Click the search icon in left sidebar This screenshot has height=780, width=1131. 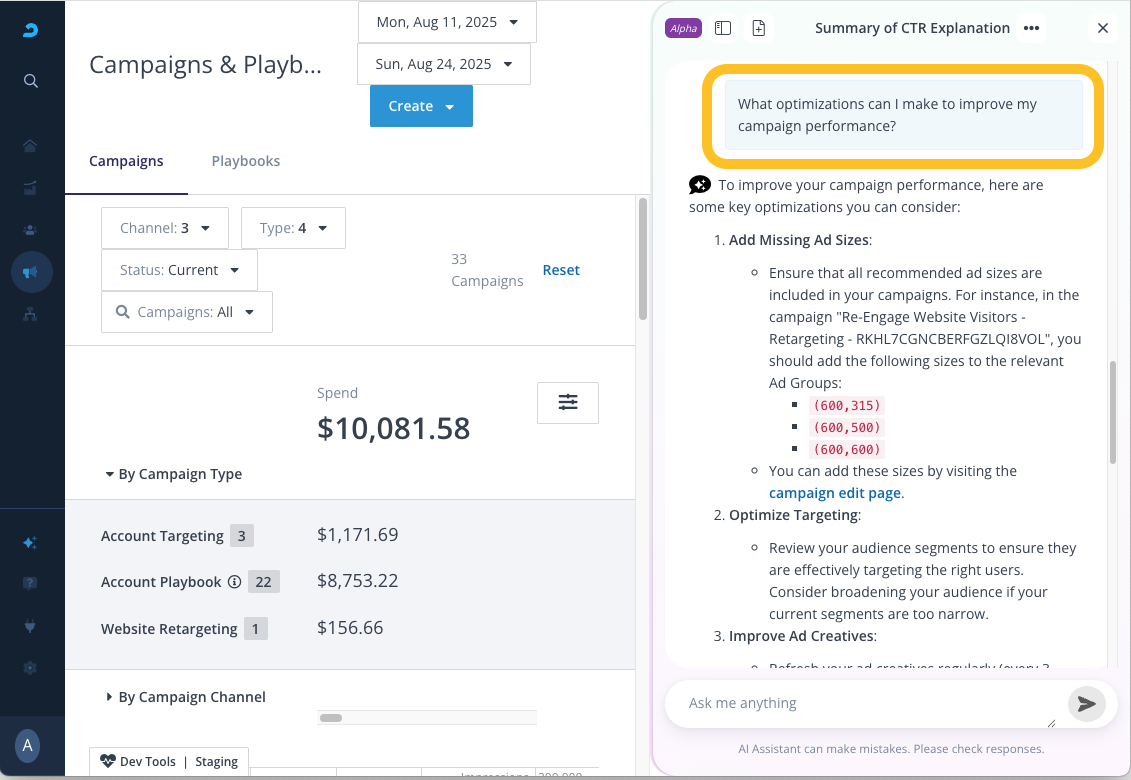(31, 80)
